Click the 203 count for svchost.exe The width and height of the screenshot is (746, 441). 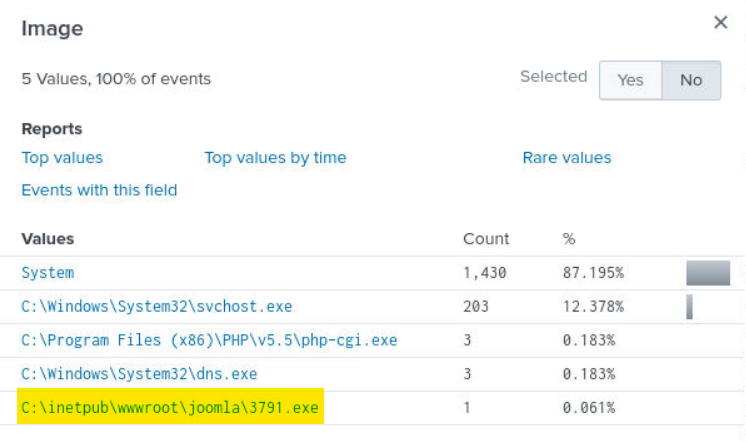click(476, 306)
